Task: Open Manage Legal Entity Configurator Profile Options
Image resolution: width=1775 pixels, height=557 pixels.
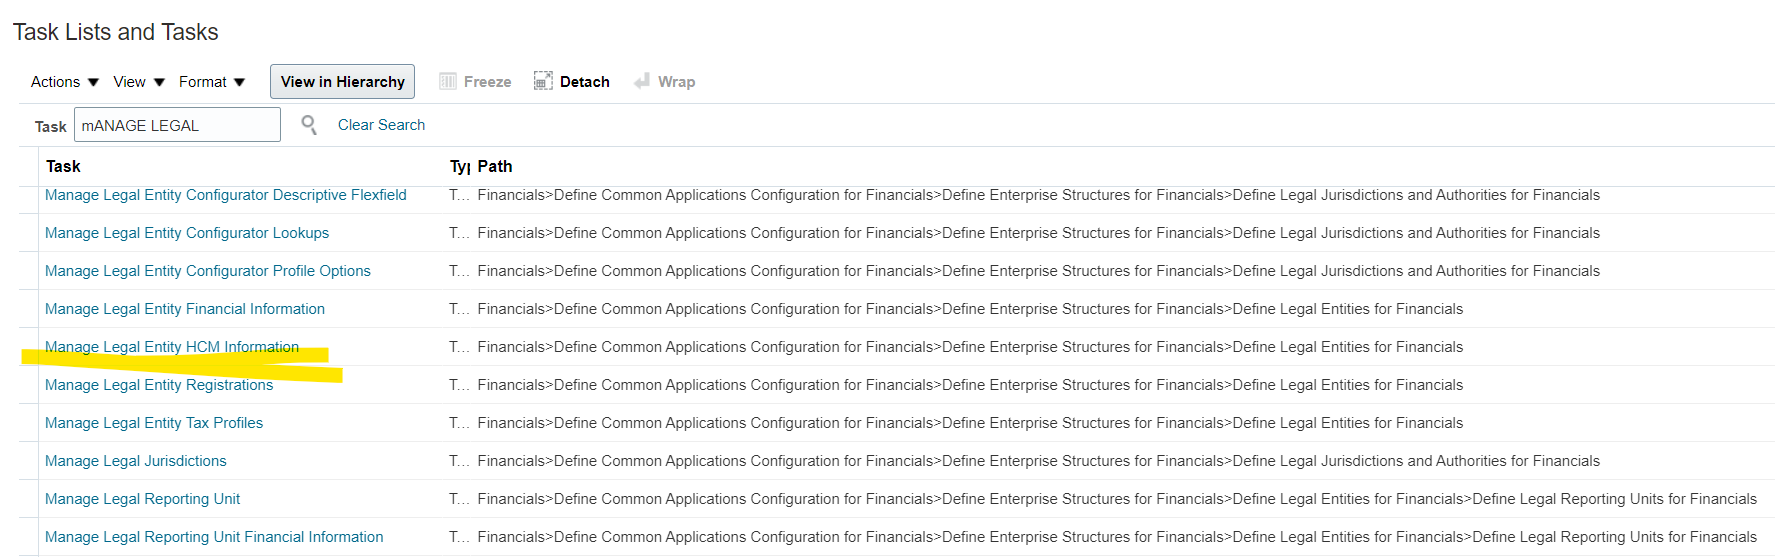Action: (x=208, y=271)
